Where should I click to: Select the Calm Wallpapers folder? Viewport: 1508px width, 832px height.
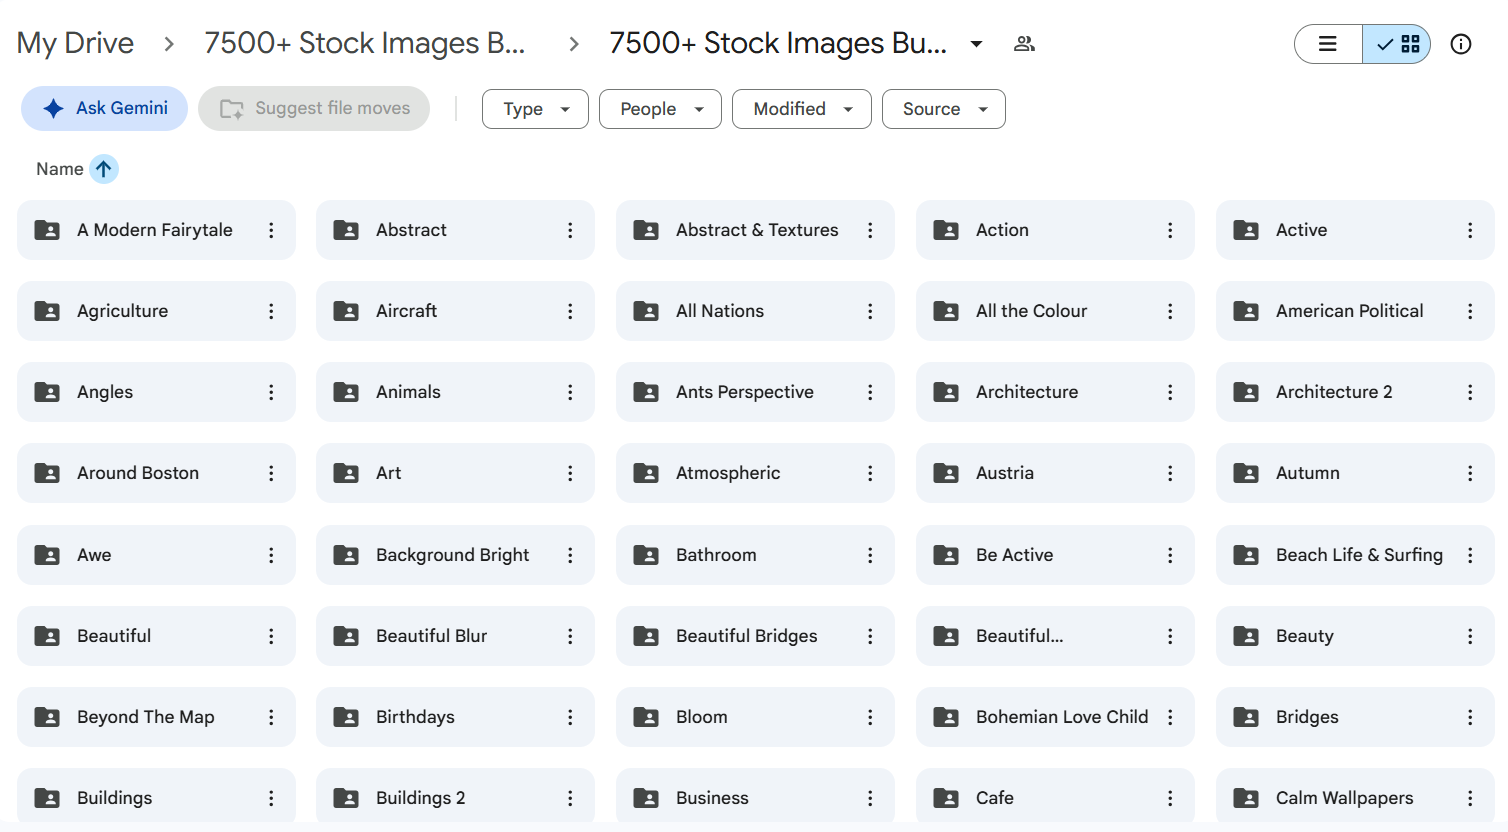click(1355, 798)
